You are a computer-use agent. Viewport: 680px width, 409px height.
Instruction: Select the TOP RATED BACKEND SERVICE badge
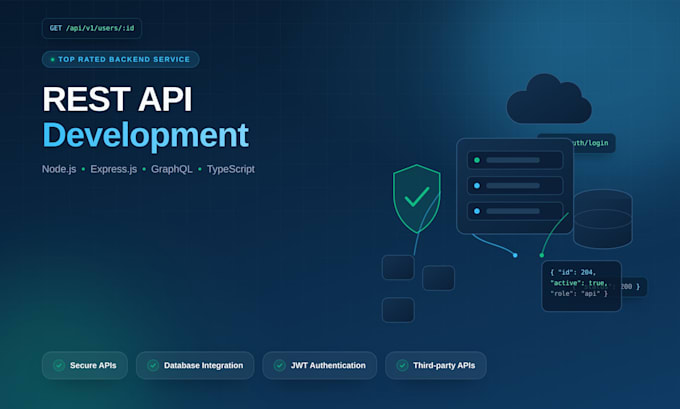[x=121, y=59]
